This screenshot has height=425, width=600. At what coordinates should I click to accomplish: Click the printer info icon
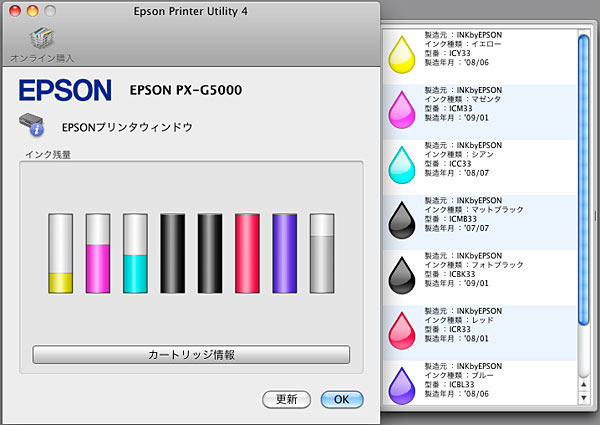coord(31,124)
